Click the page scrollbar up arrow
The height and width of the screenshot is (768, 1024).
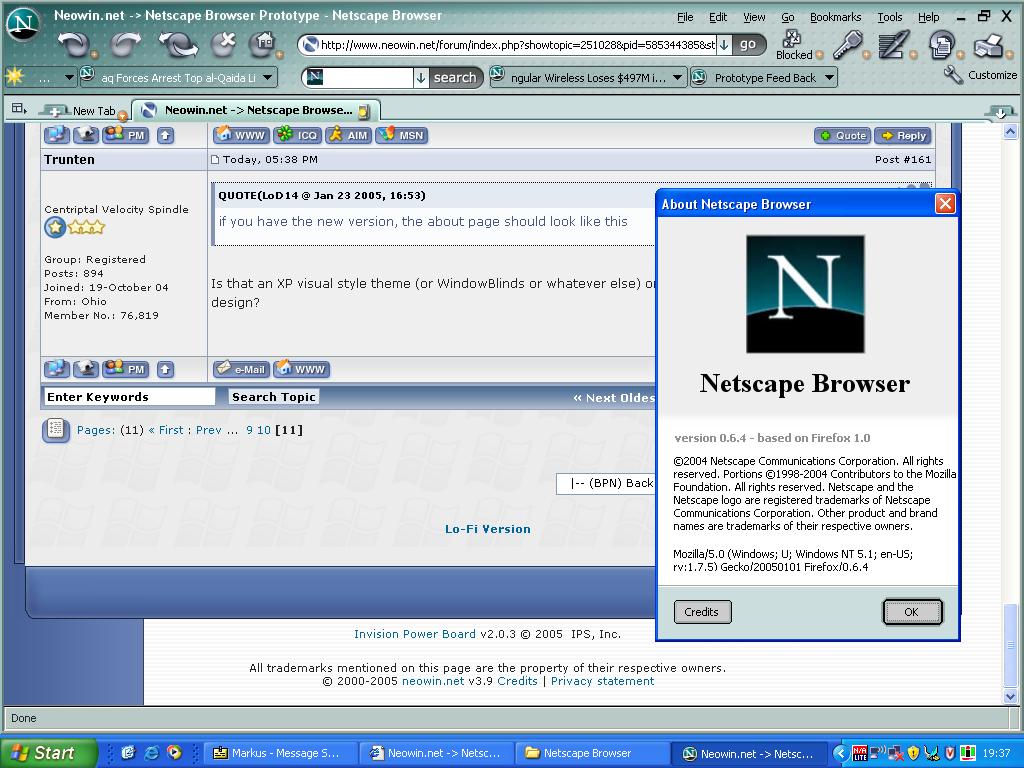coord(1010,131)
